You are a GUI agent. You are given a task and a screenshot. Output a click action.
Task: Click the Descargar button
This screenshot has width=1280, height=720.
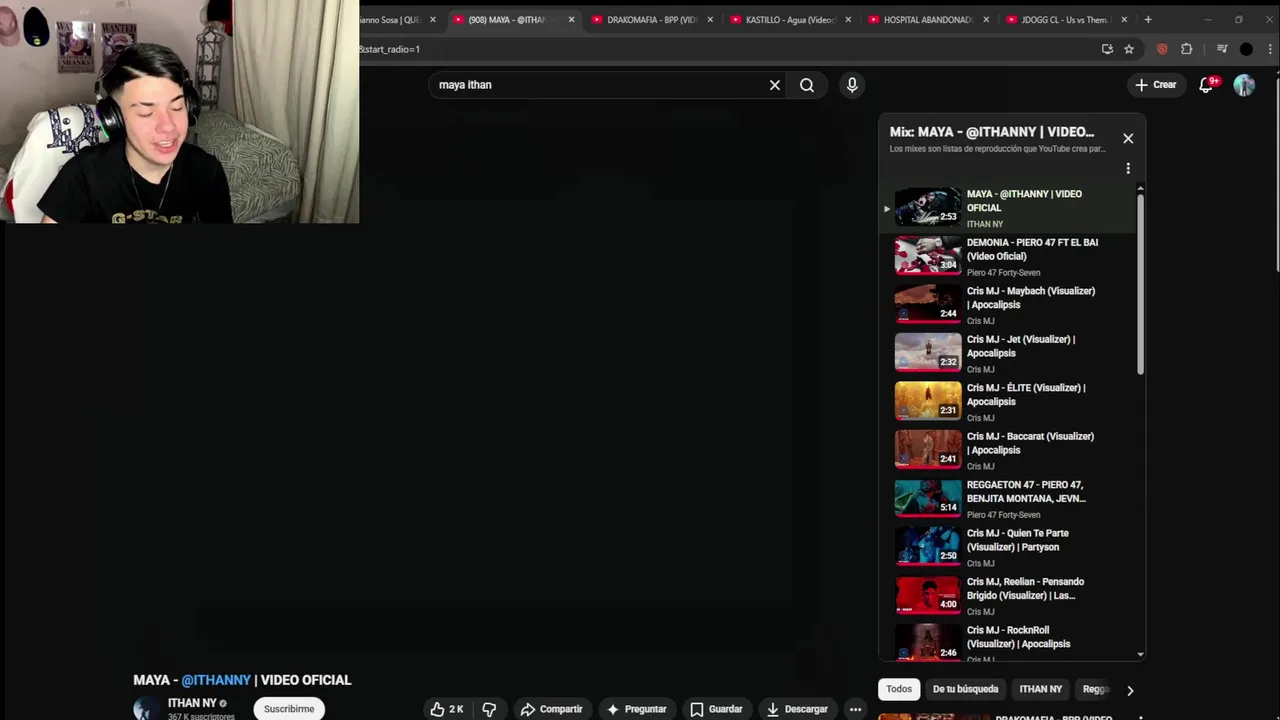point(797,709)
